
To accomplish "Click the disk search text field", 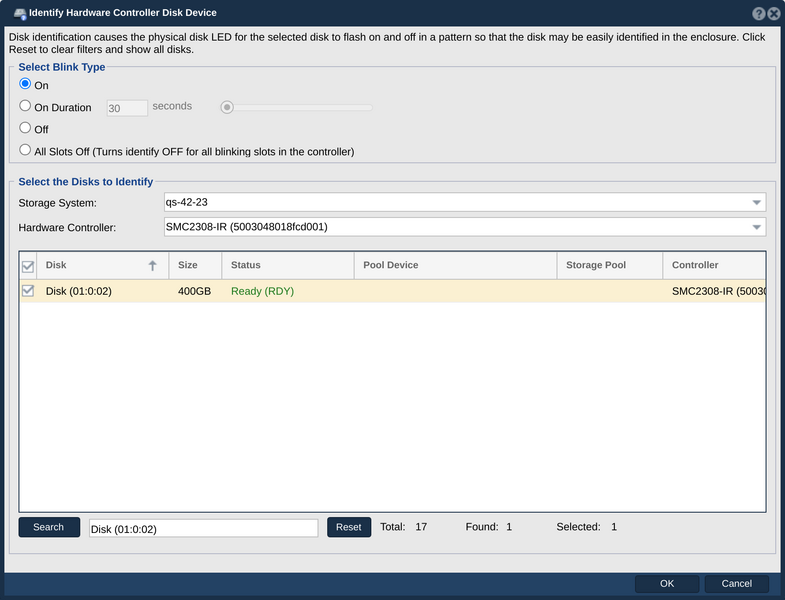I will [203, 528].
